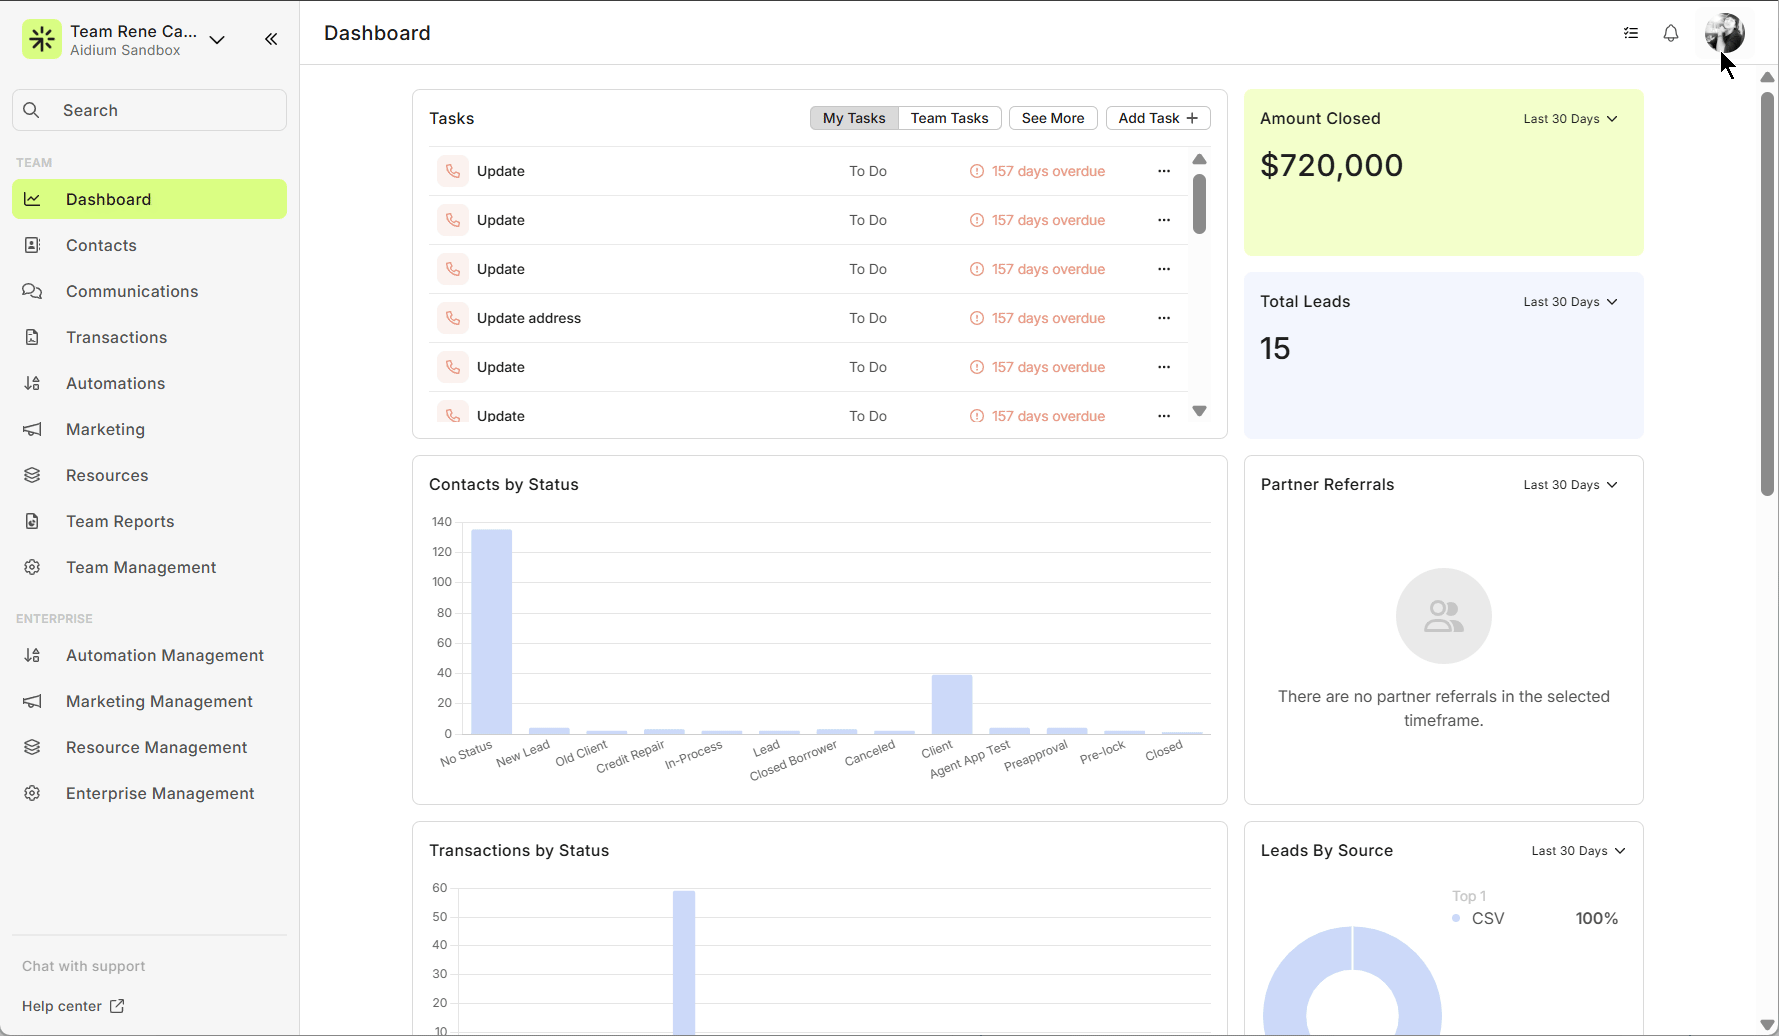Click the user profile avatar
Image resolution: width=1779 pixels, height=1036 pixels.
(x=1724, y=33)
